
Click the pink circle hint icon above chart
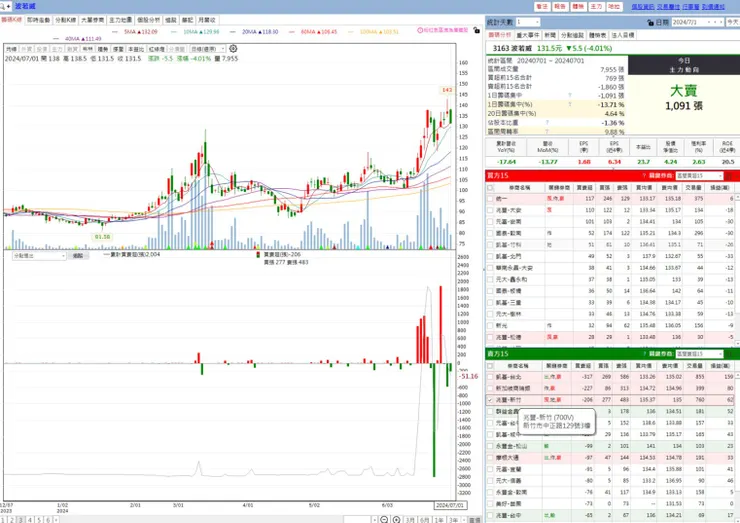[x=420, y=30]
